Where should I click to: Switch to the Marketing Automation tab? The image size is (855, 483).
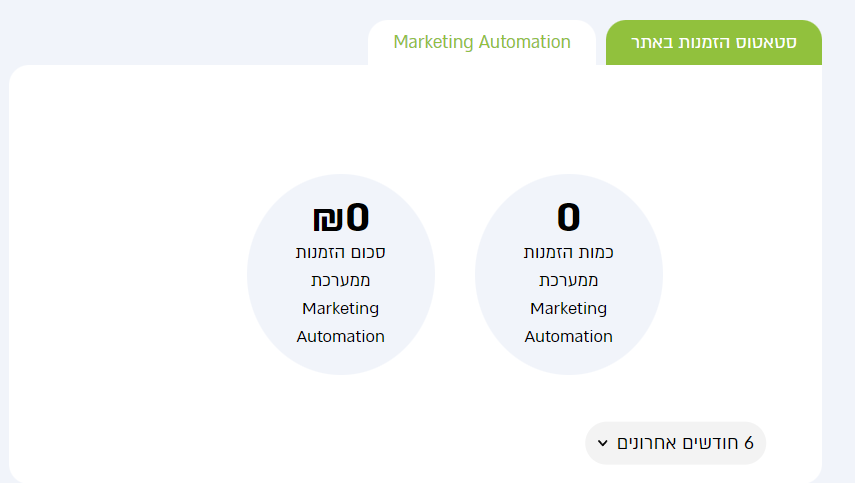tap(482, 43)
